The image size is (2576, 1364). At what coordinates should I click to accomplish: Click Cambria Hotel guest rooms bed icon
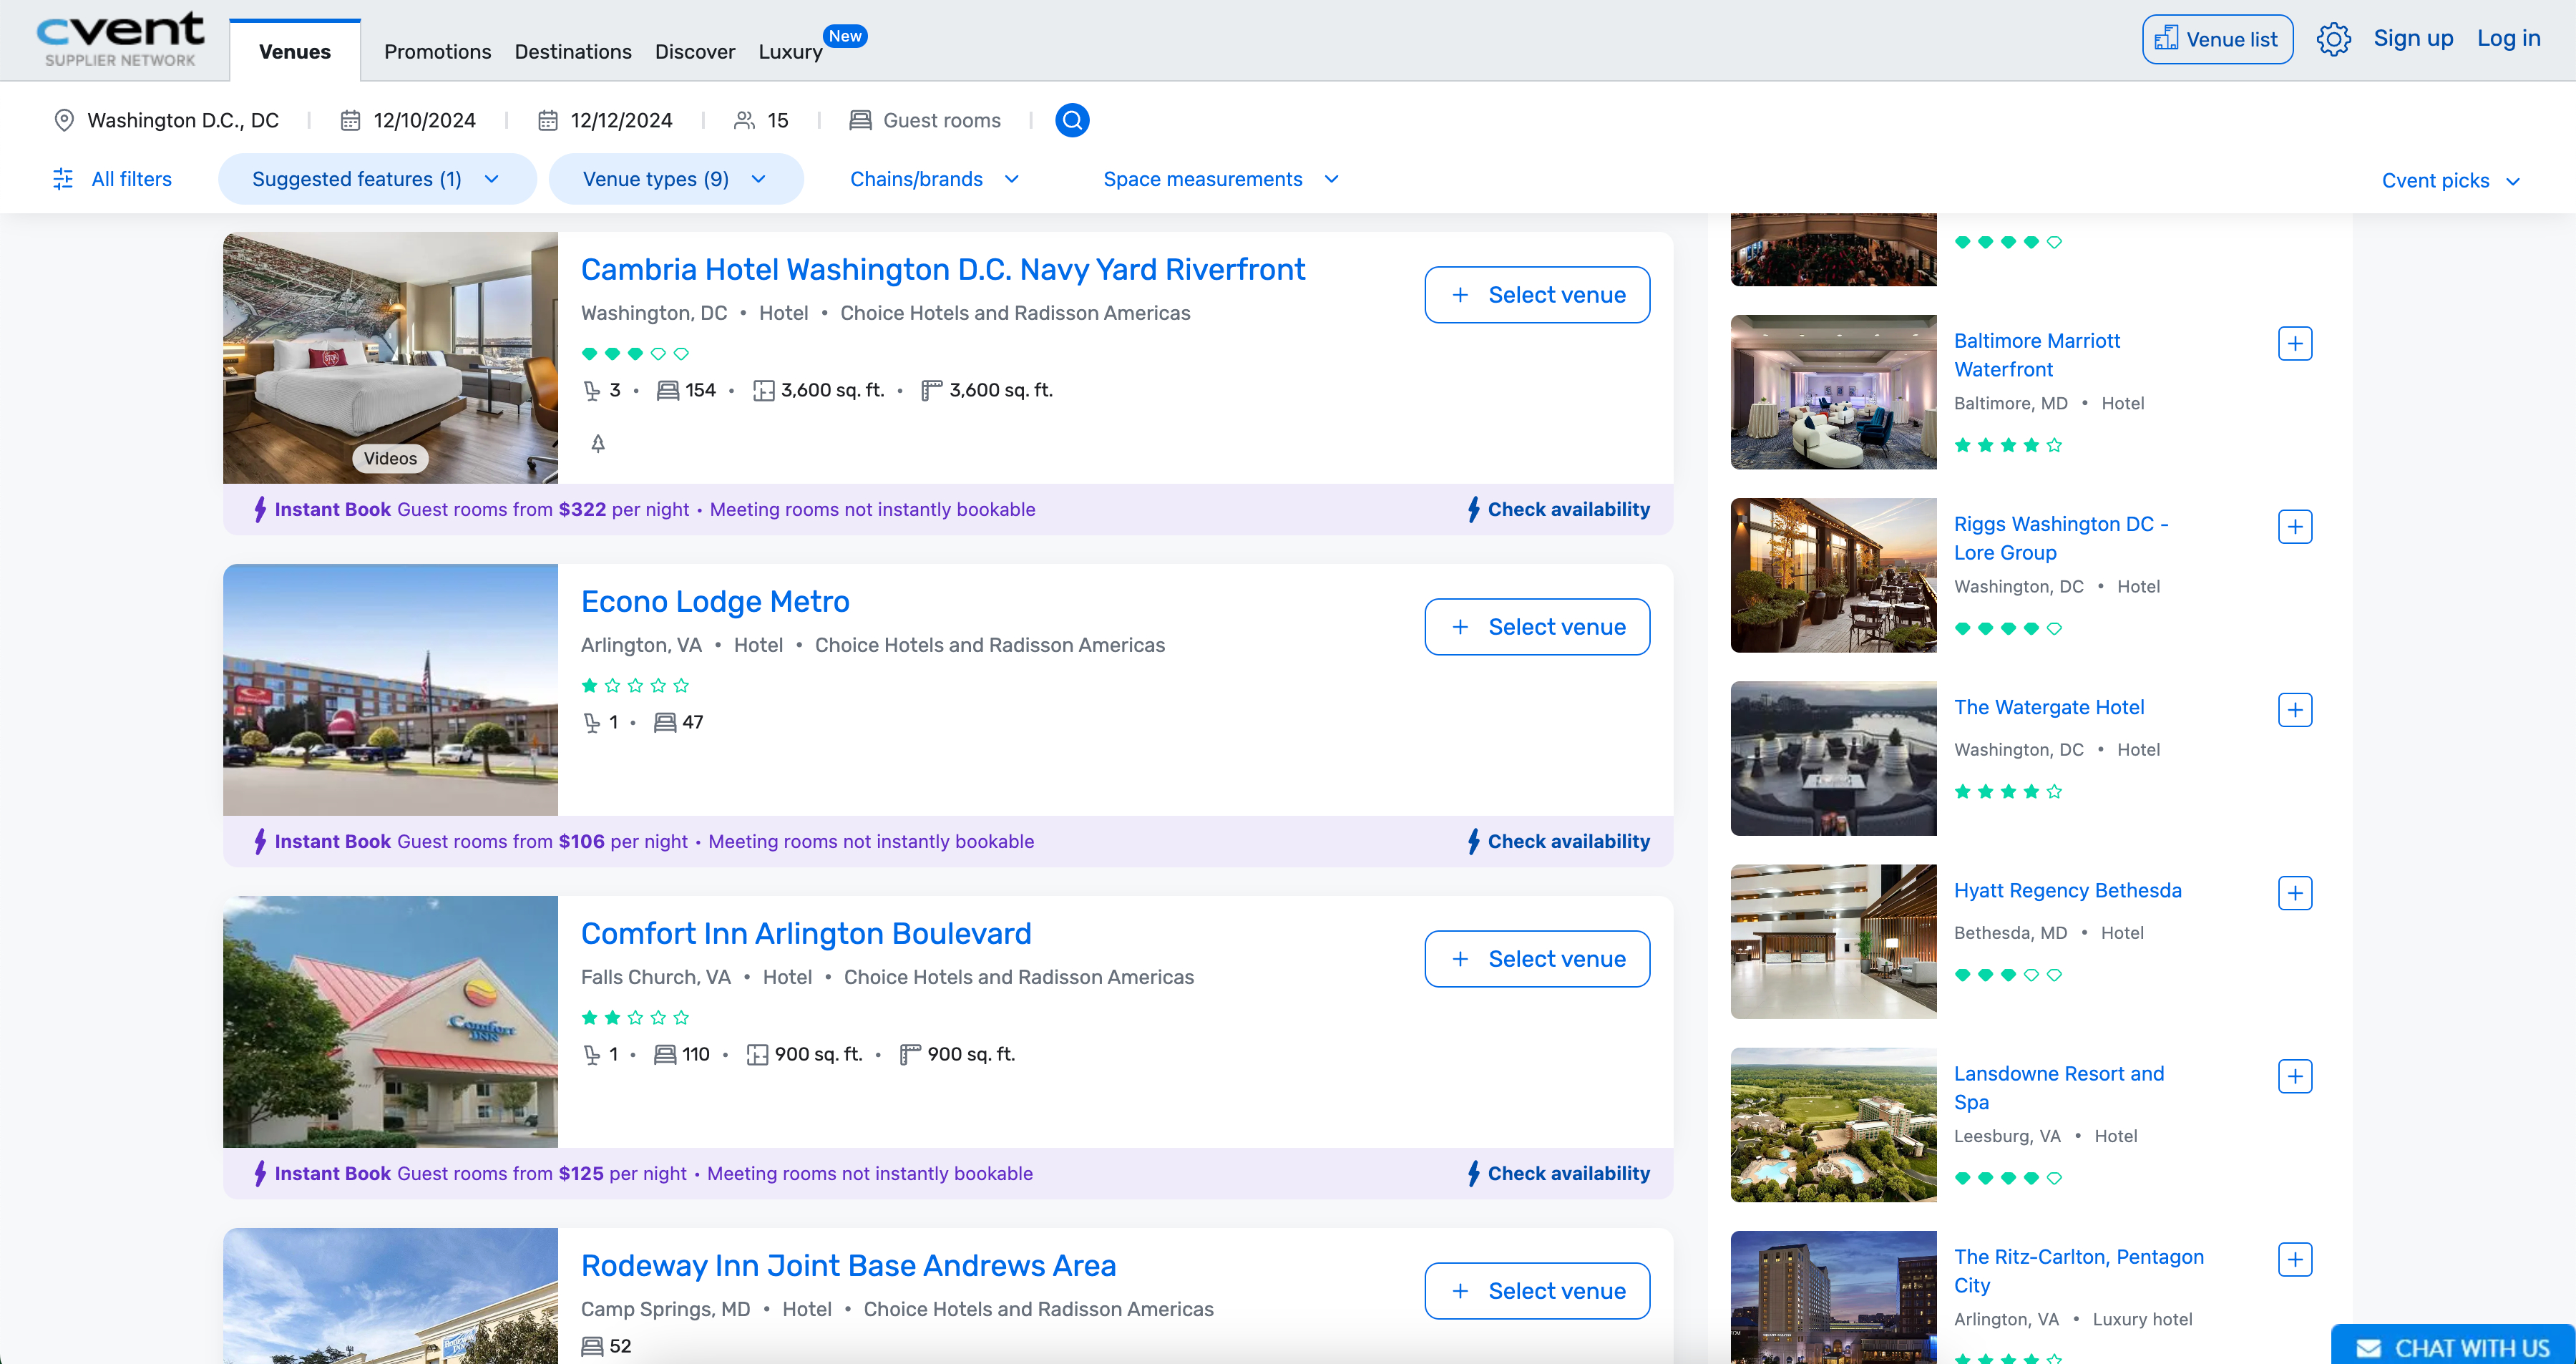coord(668,390)
